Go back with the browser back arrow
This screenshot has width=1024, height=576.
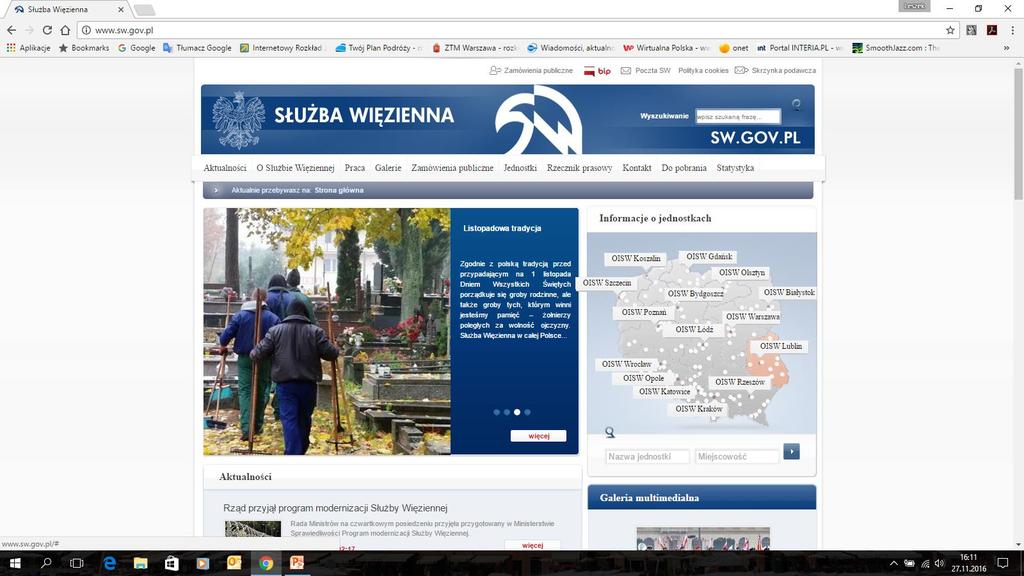click(11, 30)
